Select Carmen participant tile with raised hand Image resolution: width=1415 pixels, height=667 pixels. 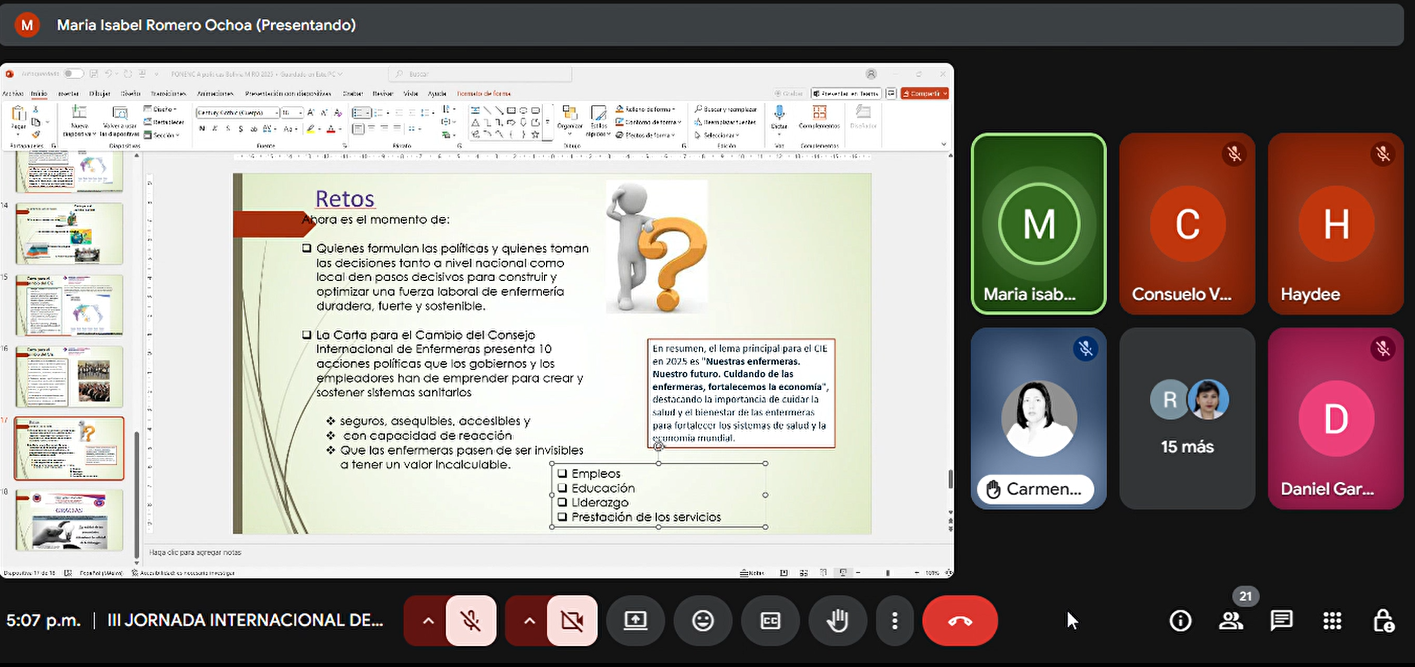point(1039,419)
